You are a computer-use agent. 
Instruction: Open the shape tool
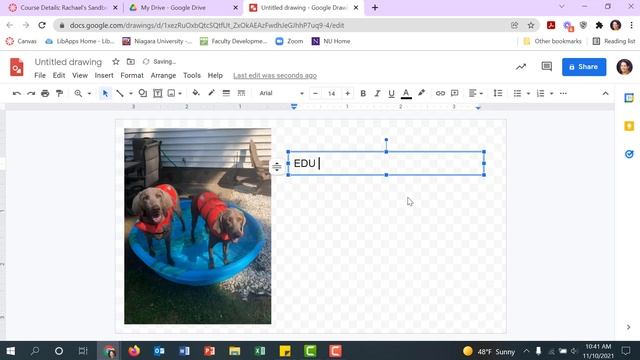tap(143, 93)
